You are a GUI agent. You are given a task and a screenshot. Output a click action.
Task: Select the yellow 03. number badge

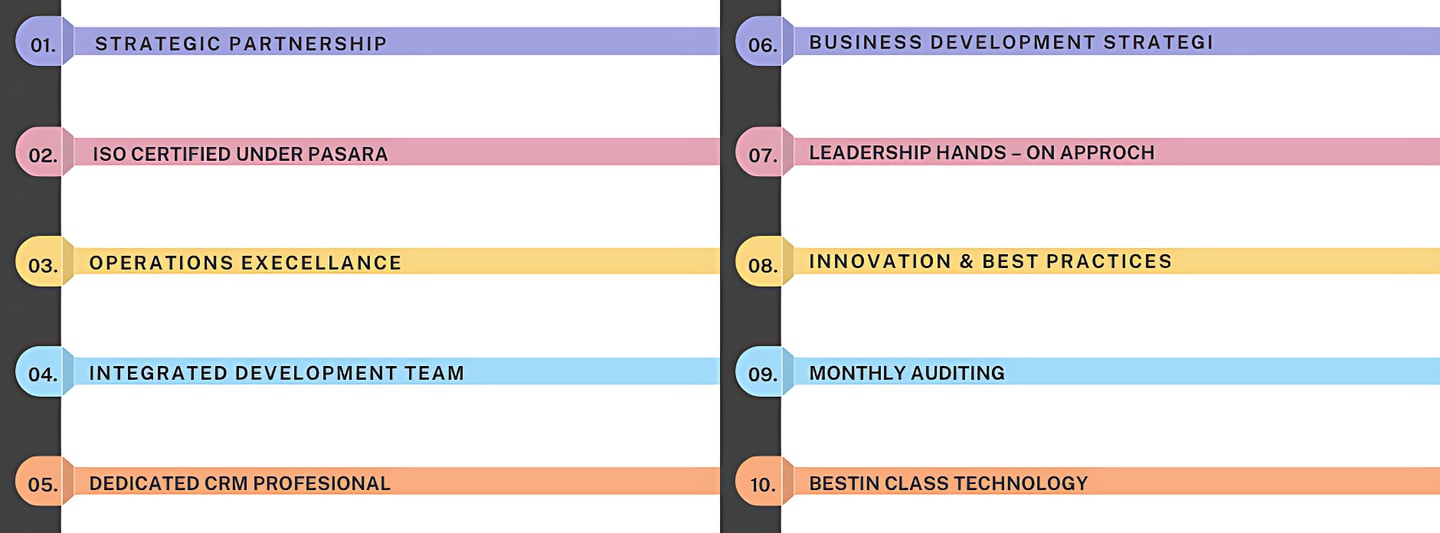[x=42, y=264]
